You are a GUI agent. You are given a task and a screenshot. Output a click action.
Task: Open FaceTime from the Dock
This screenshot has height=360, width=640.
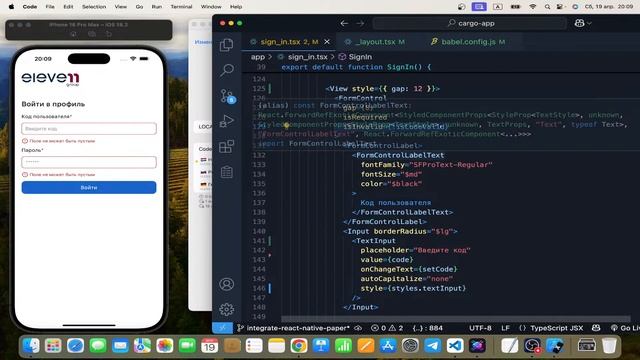pos(187,346)
